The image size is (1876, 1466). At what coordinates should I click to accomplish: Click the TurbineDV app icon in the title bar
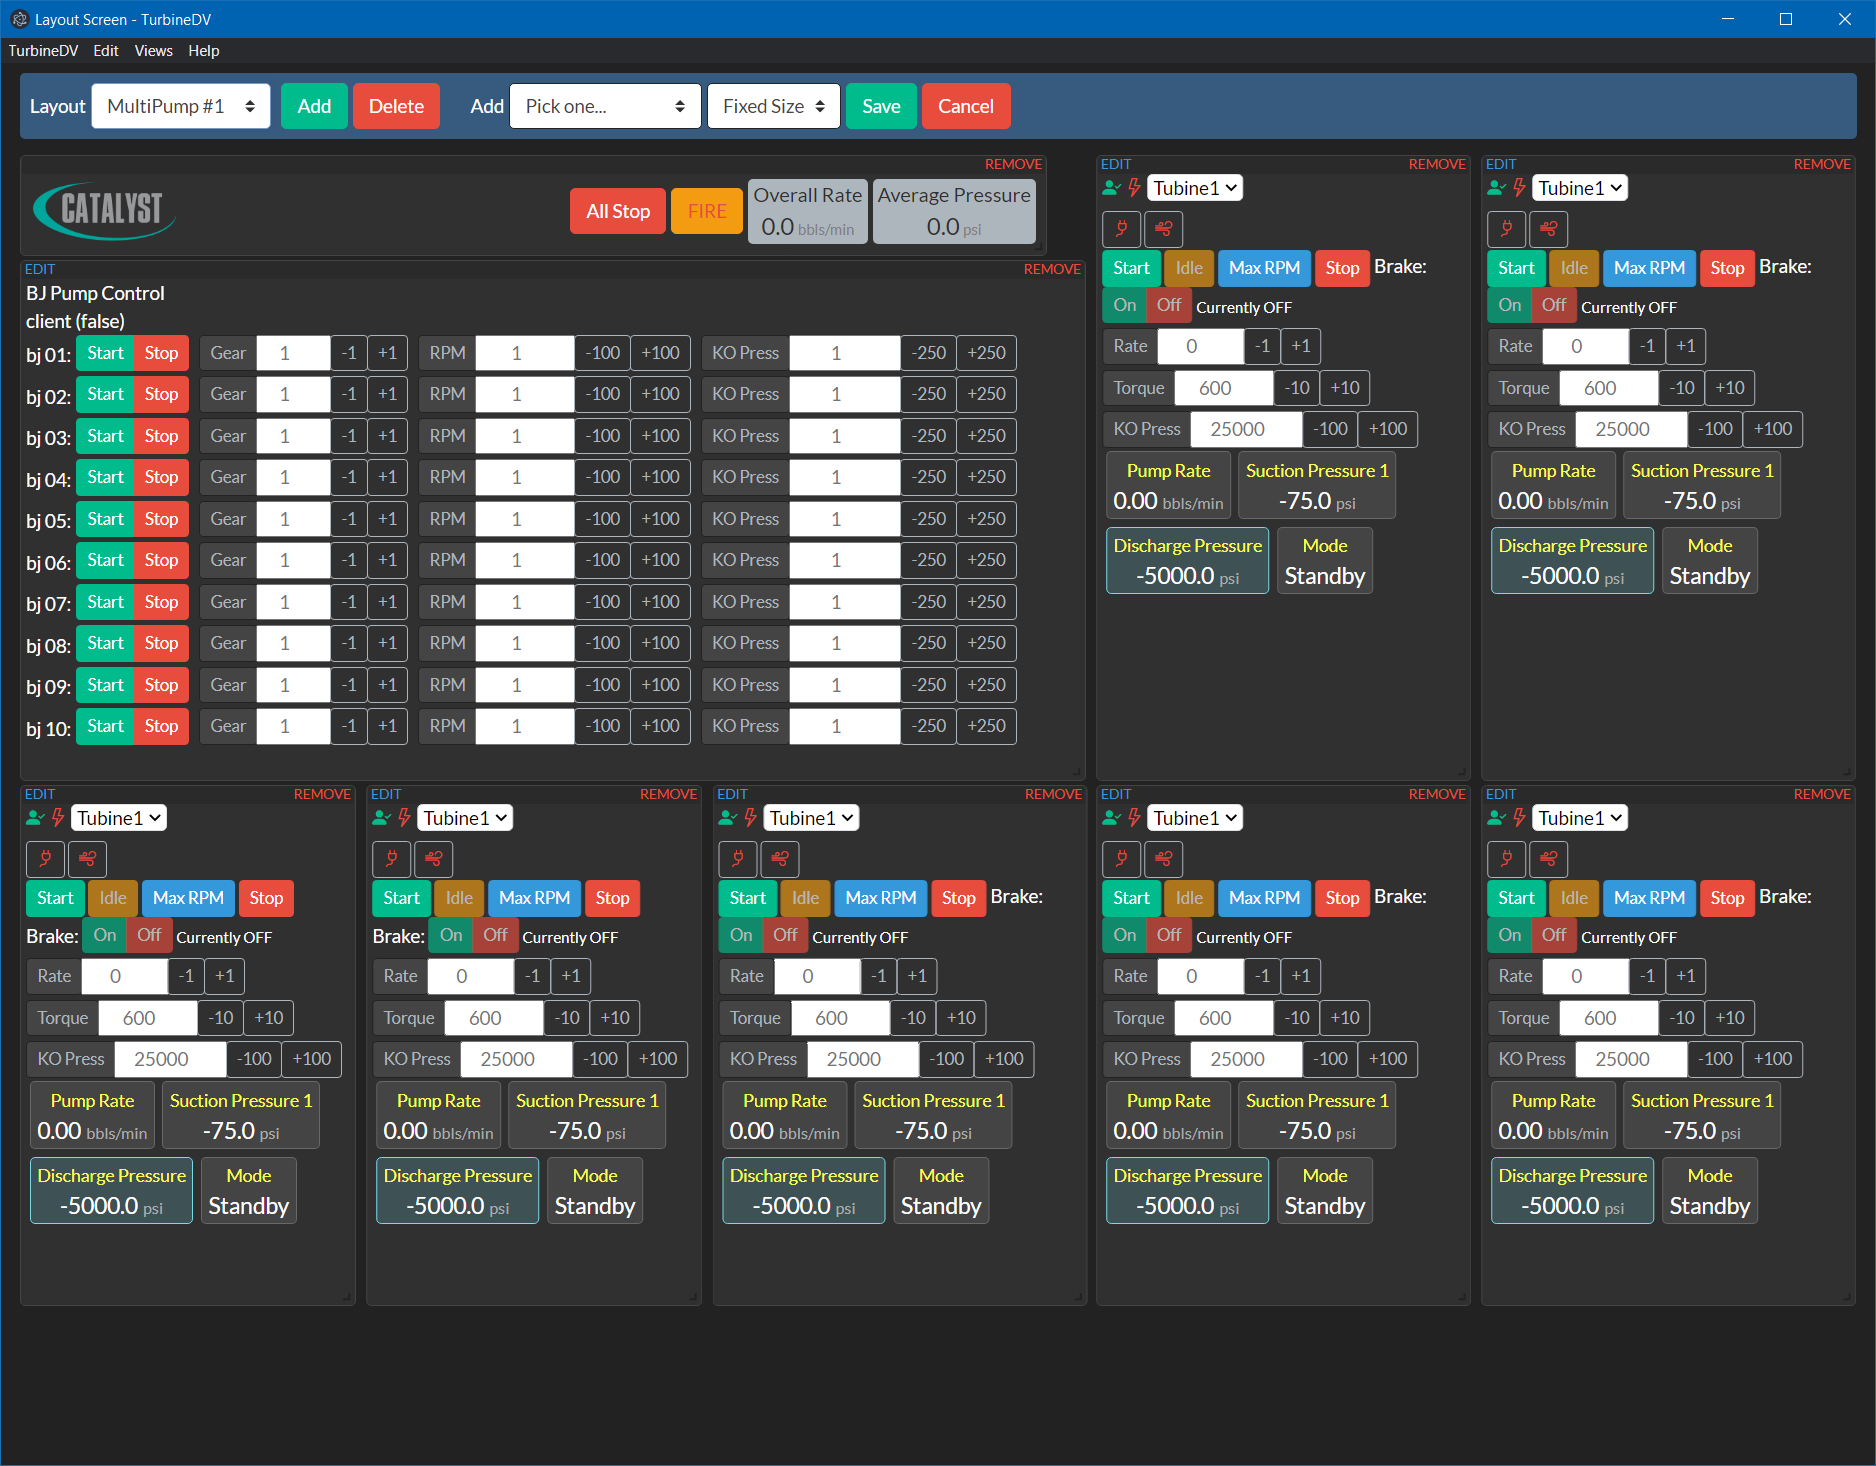point(20,19)
